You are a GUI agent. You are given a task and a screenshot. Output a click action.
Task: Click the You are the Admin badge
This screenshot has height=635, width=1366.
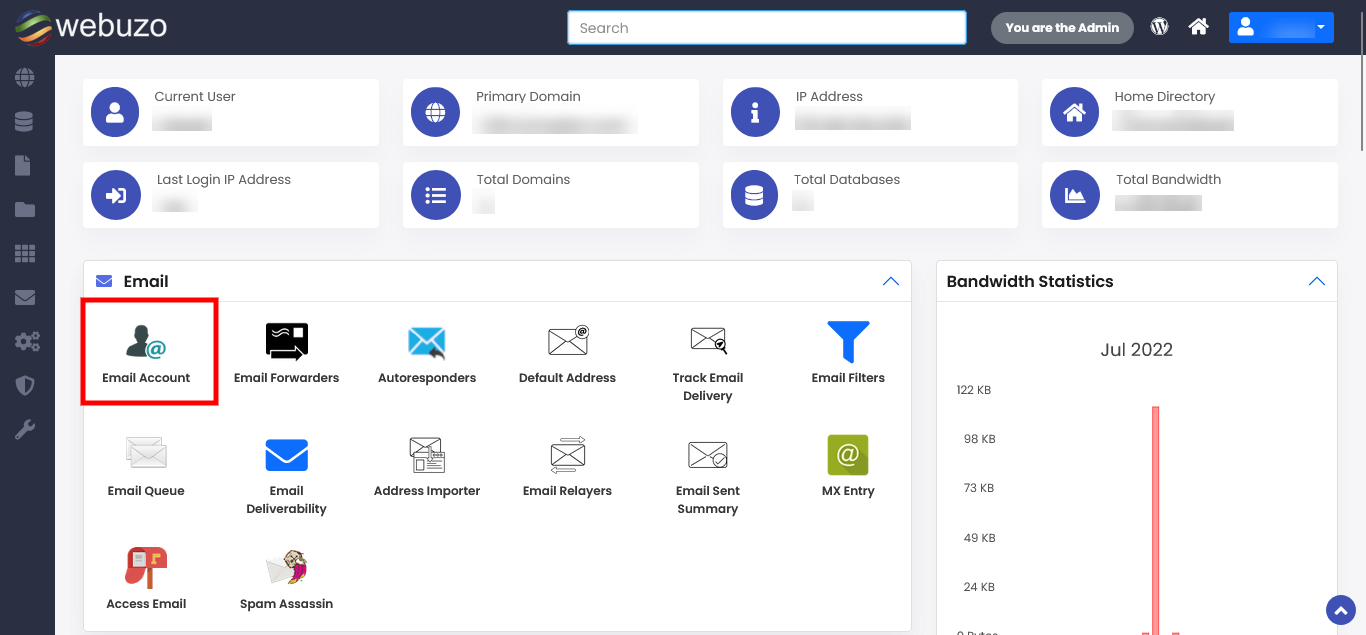tap(1062, 27)
